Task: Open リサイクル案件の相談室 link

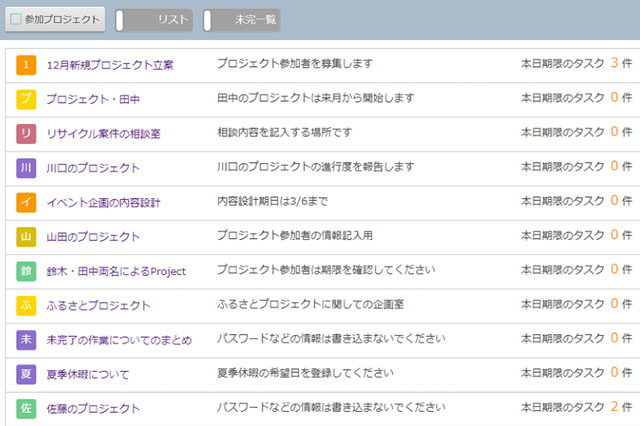Action: point(104,134)
